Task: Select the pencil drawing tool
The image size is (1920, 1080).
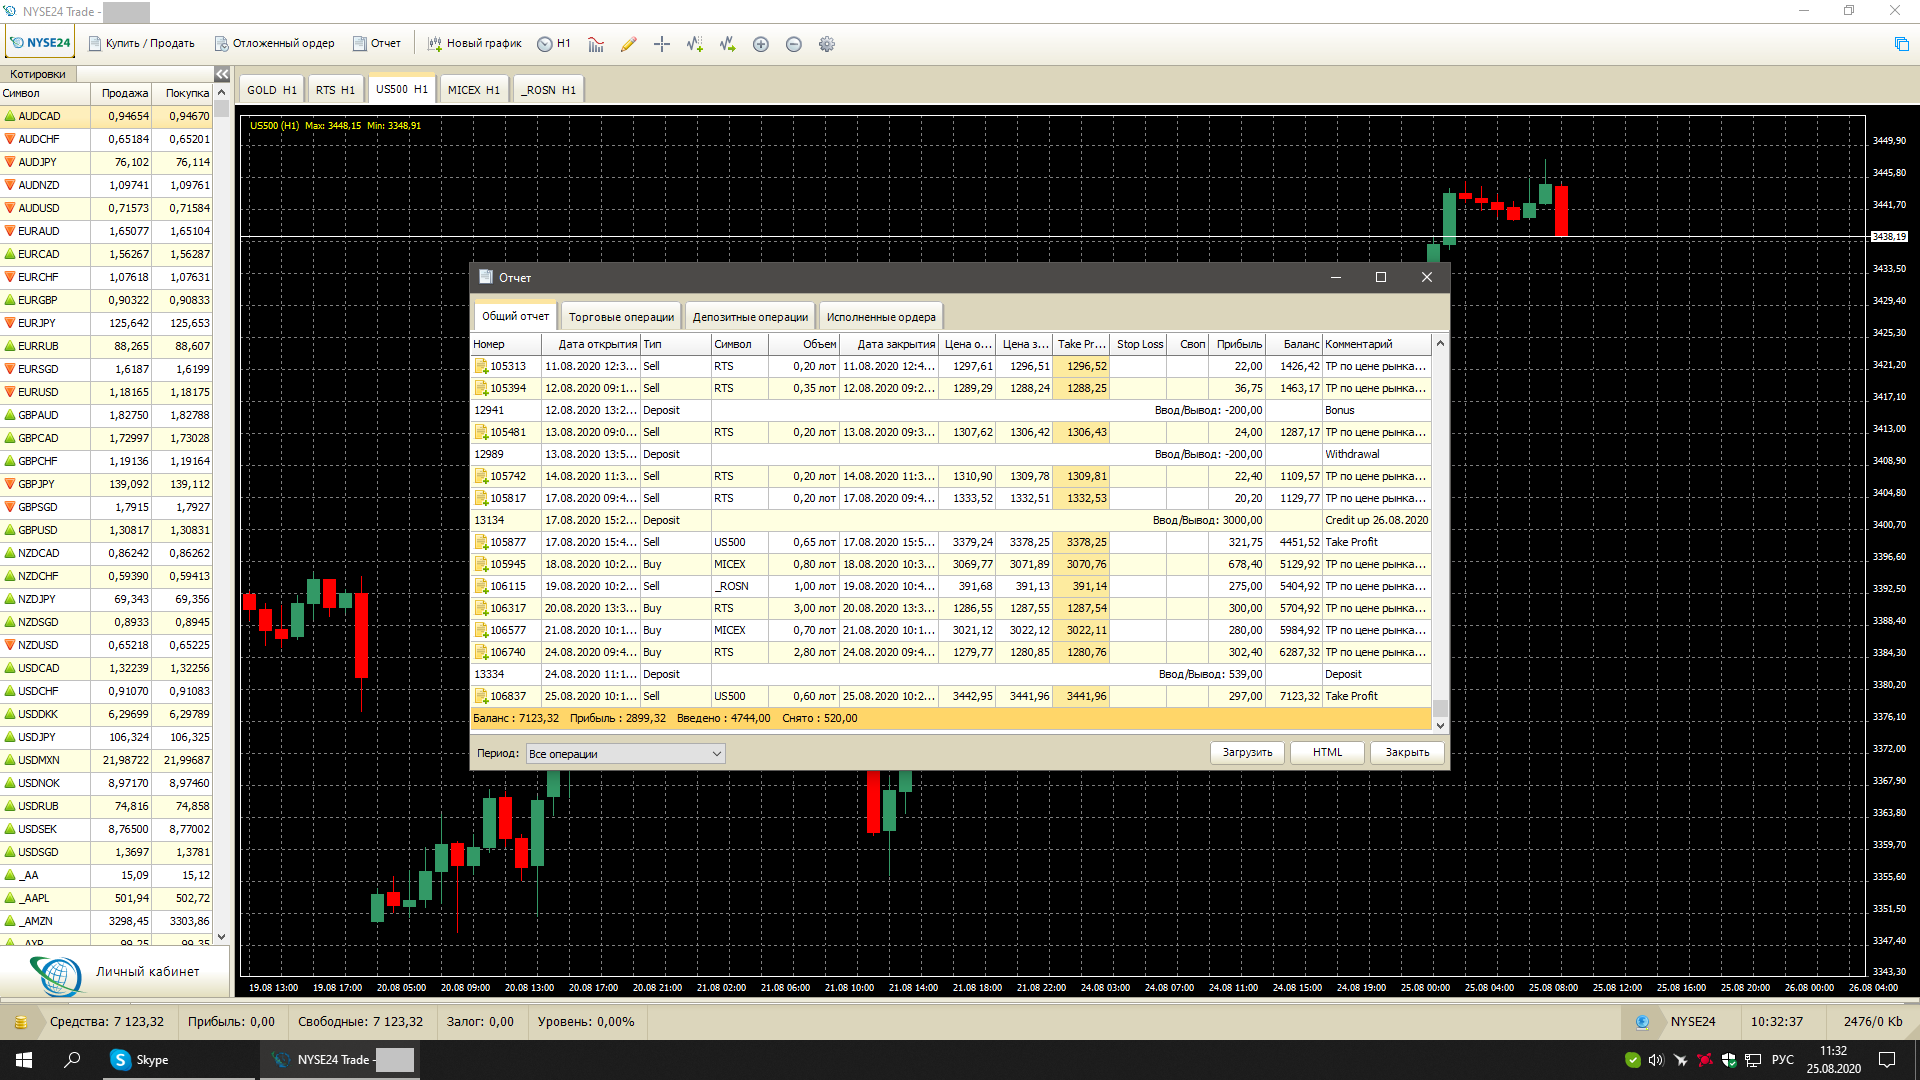Action: (x=629, y=44)
